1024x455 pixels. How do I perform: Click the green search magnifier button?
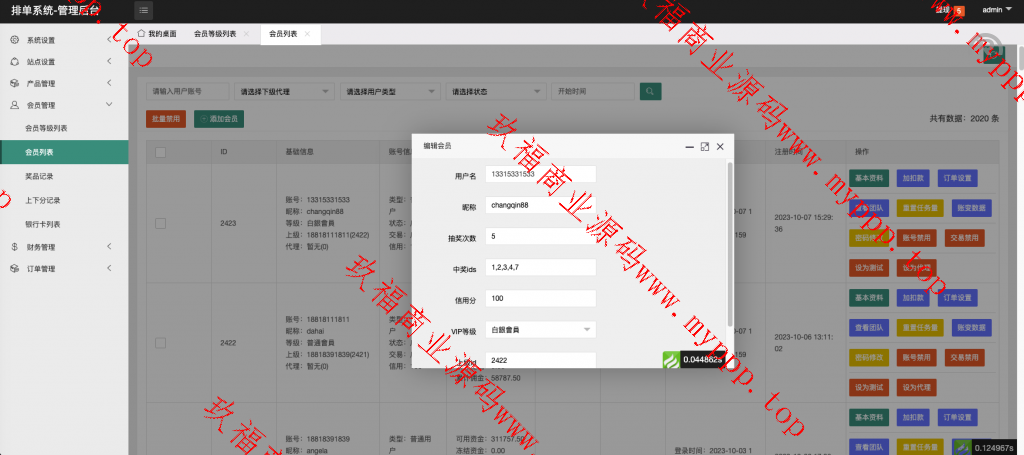(651, 92)
